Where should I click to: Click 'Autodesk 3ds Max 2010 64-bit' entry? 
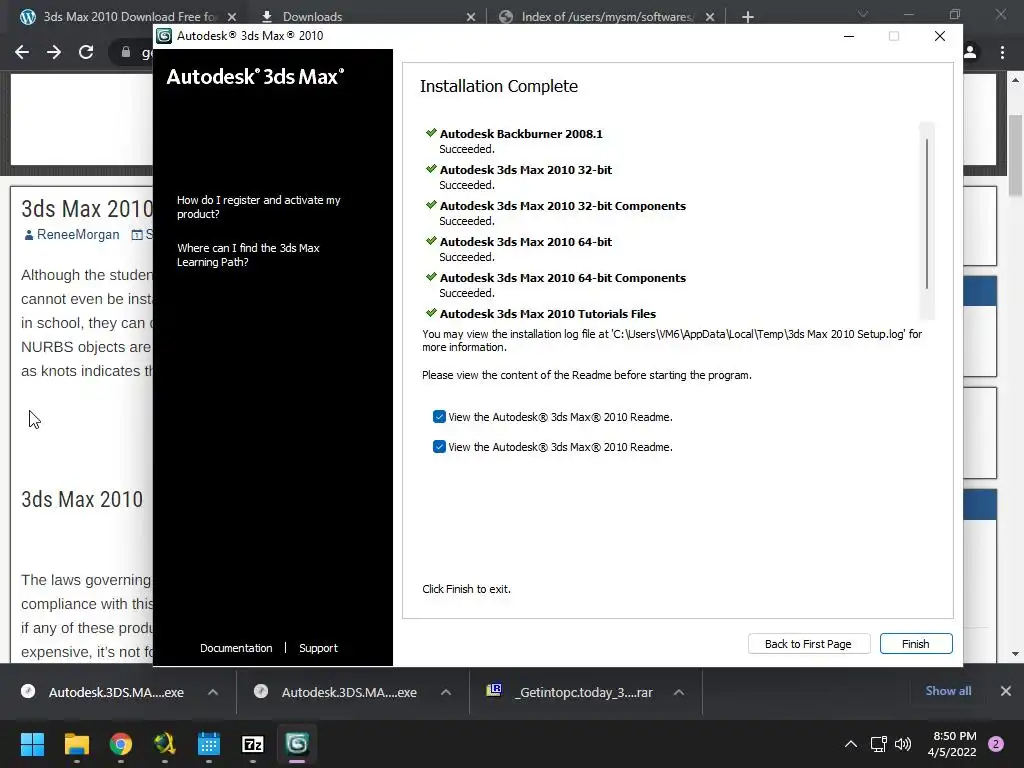coord(526,242)
